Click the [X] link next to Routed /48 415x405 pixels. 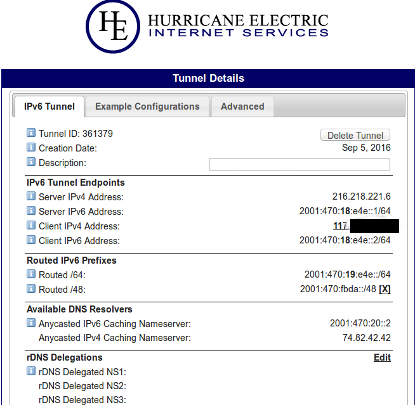(x=385, y=289)
